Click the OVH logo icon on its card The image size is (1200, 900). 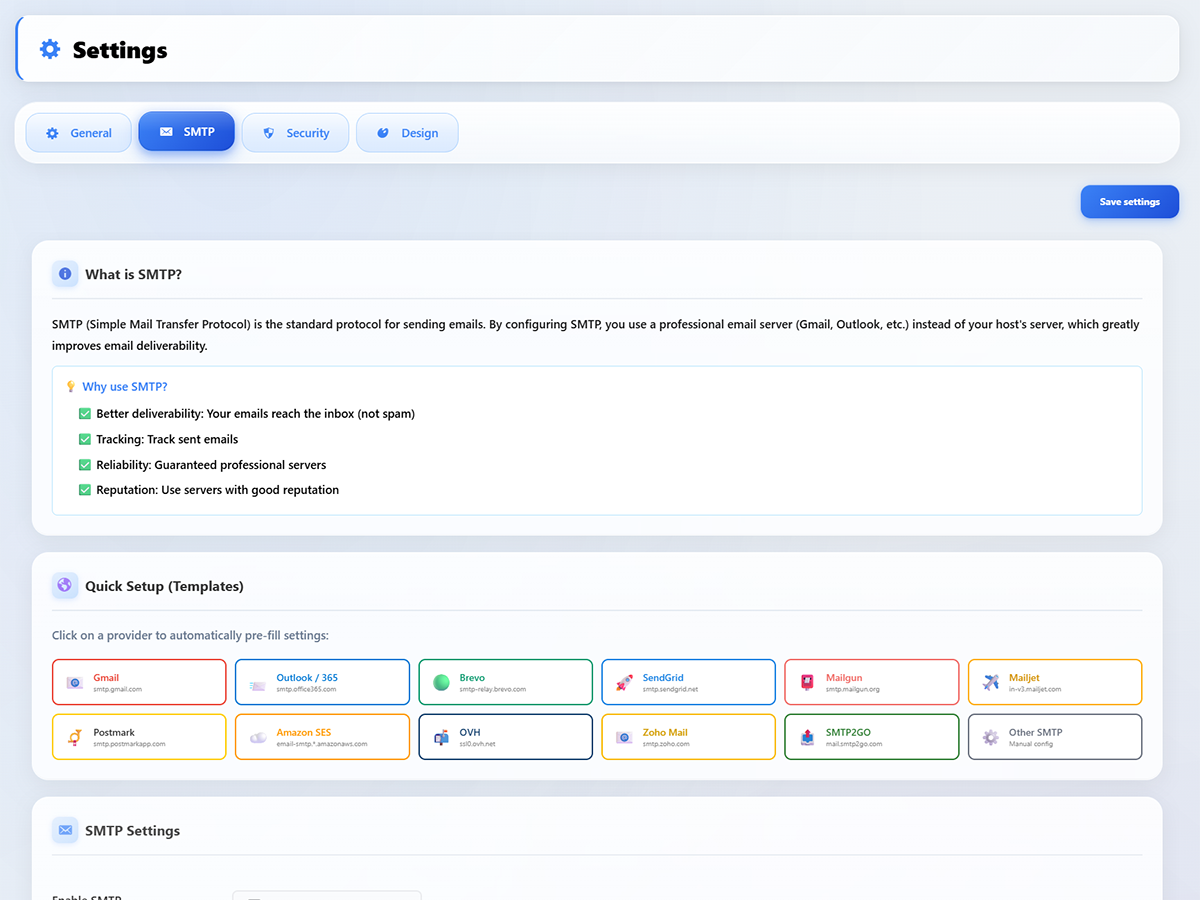[x=440, y=735]
